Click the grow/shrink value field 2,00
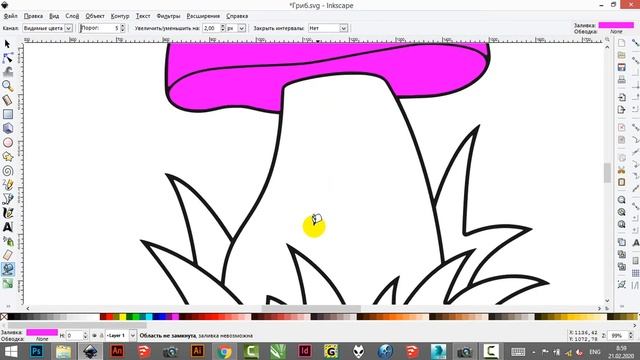 pos(211,28)
